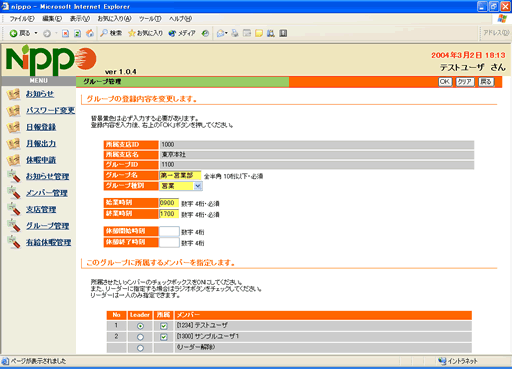Click the Refresh page icon
Viewport: 512px width, 369px height.
pyautogui.click(x=77, y=33)
